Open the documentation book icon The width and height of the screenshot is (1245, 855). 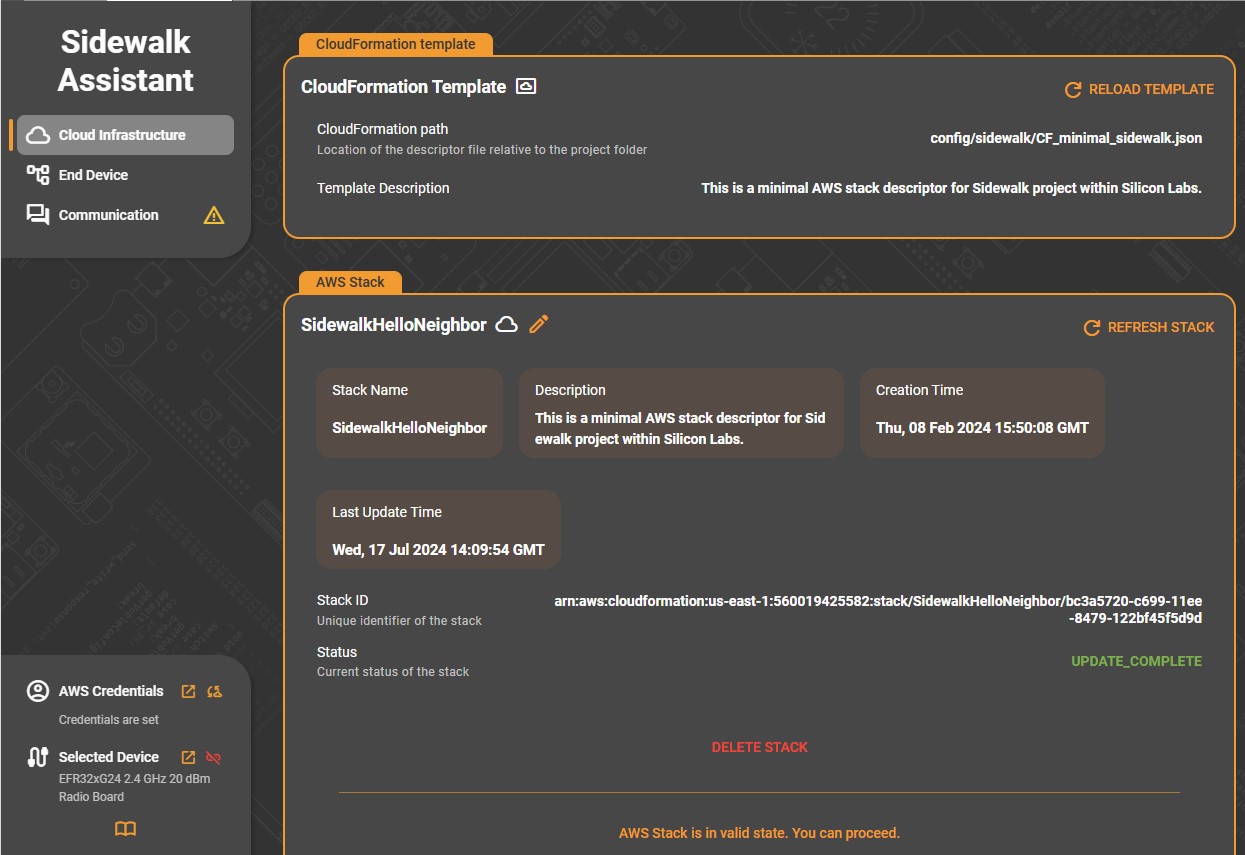pyautogui.click(x=125, y=829)
